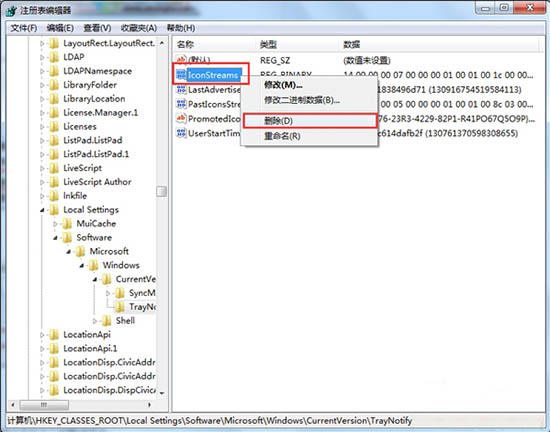The width and height of the screenshot is (550, 432).
Task: Collapse the Microsoft tree node
Action: click(x=68, y=251)
